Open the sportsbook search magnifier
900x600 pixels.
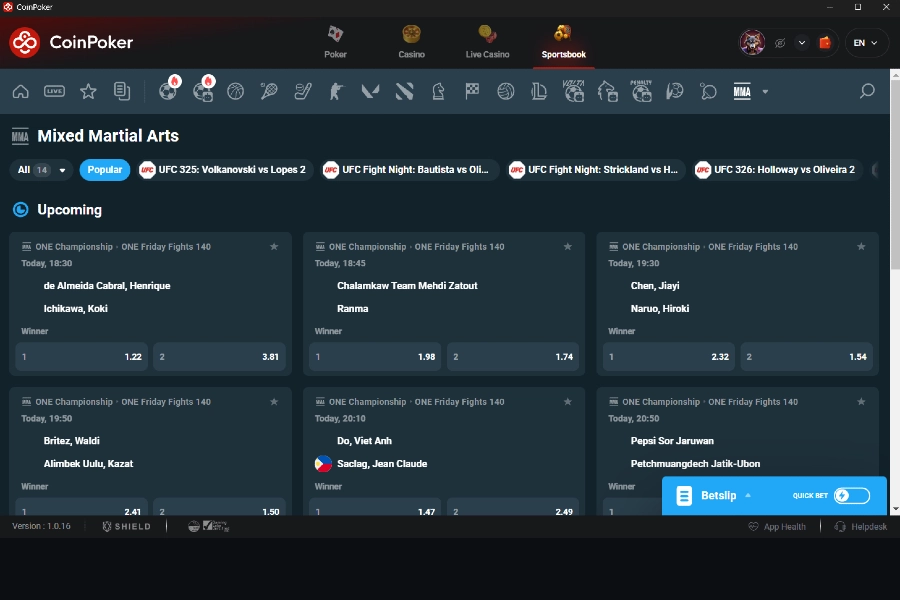[867, 92]
